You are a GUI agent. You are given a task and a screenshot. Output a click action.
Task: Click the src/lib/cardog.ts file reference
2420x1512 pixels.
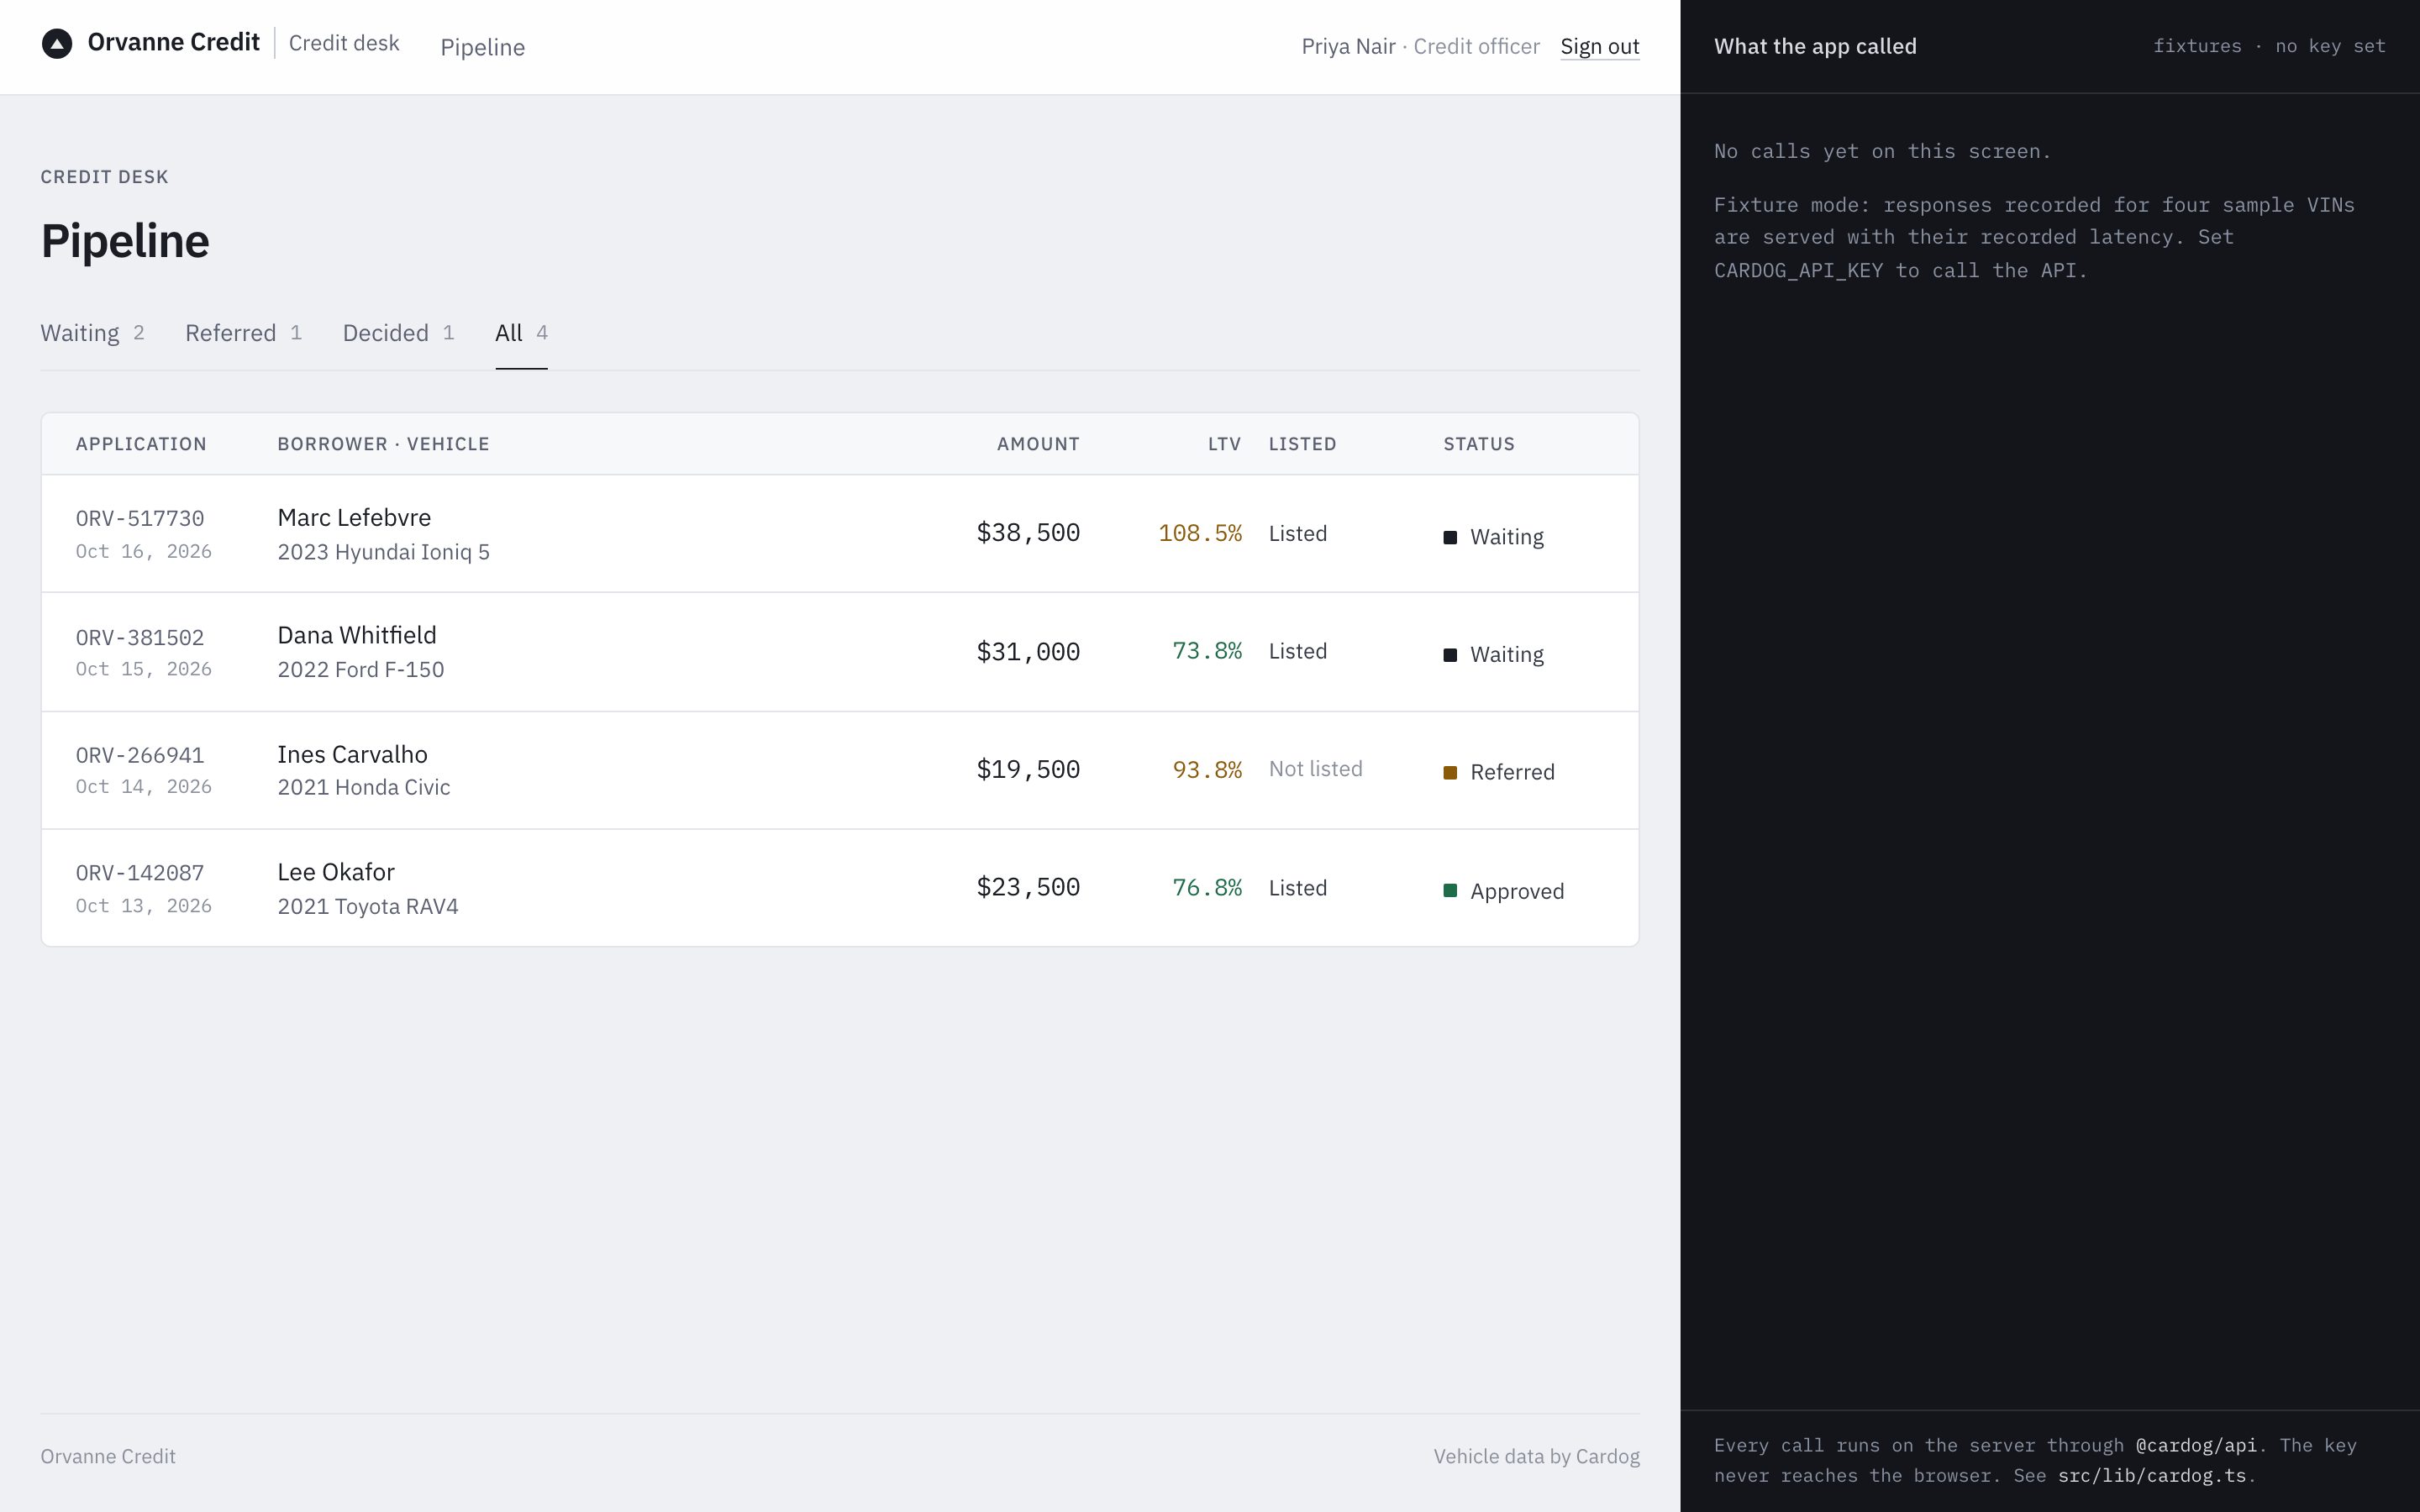pos(2152,1476)
